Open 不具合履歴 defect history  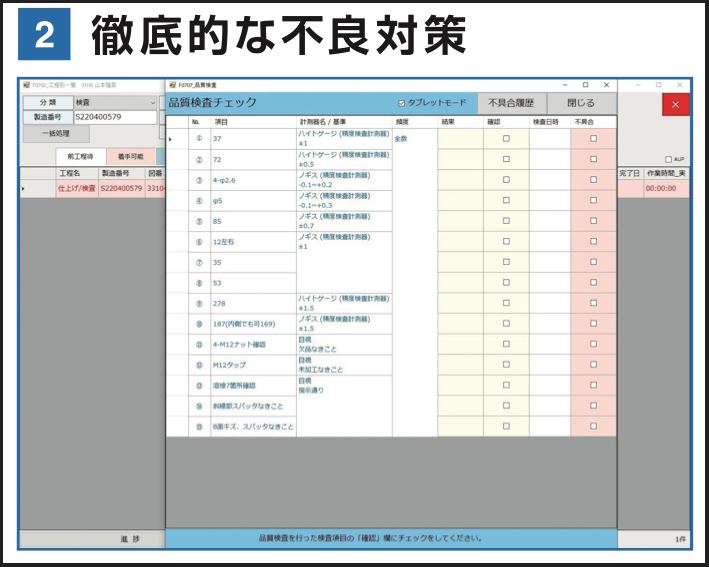coord(510,103)
